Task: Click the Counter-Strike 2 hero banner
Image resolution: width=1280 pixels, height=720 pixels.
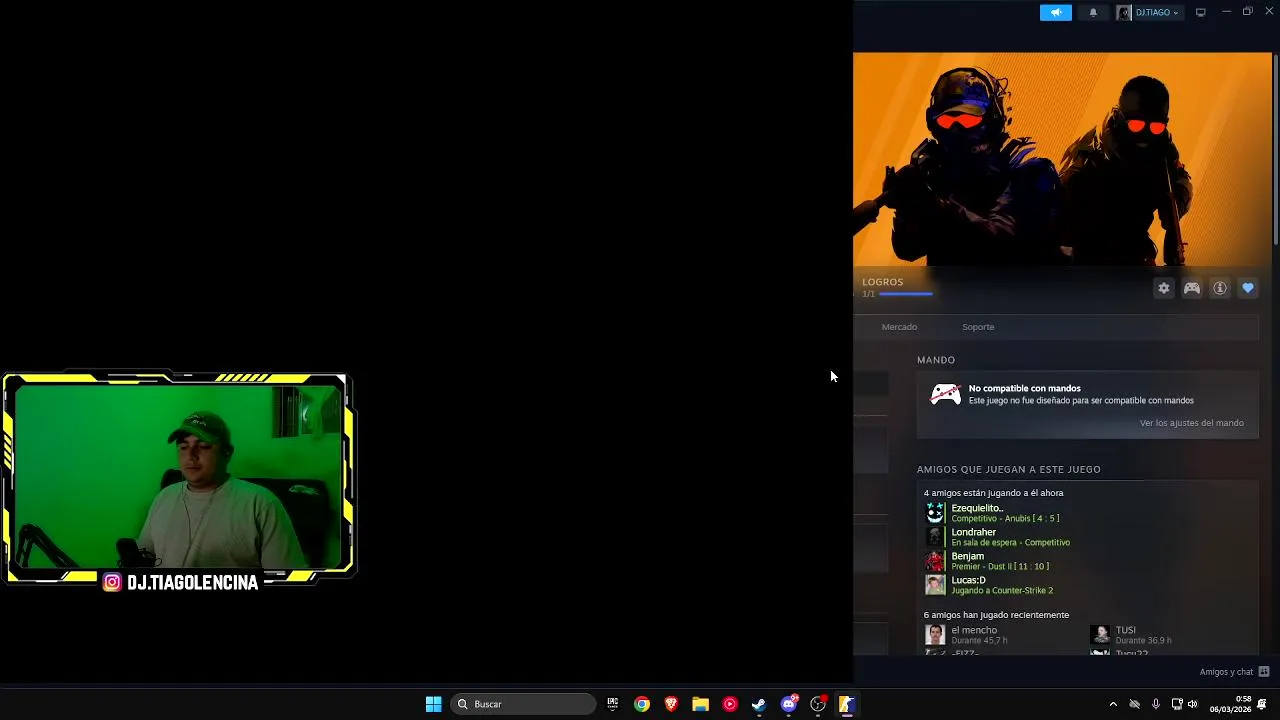Action: (x=1062, y=160)
